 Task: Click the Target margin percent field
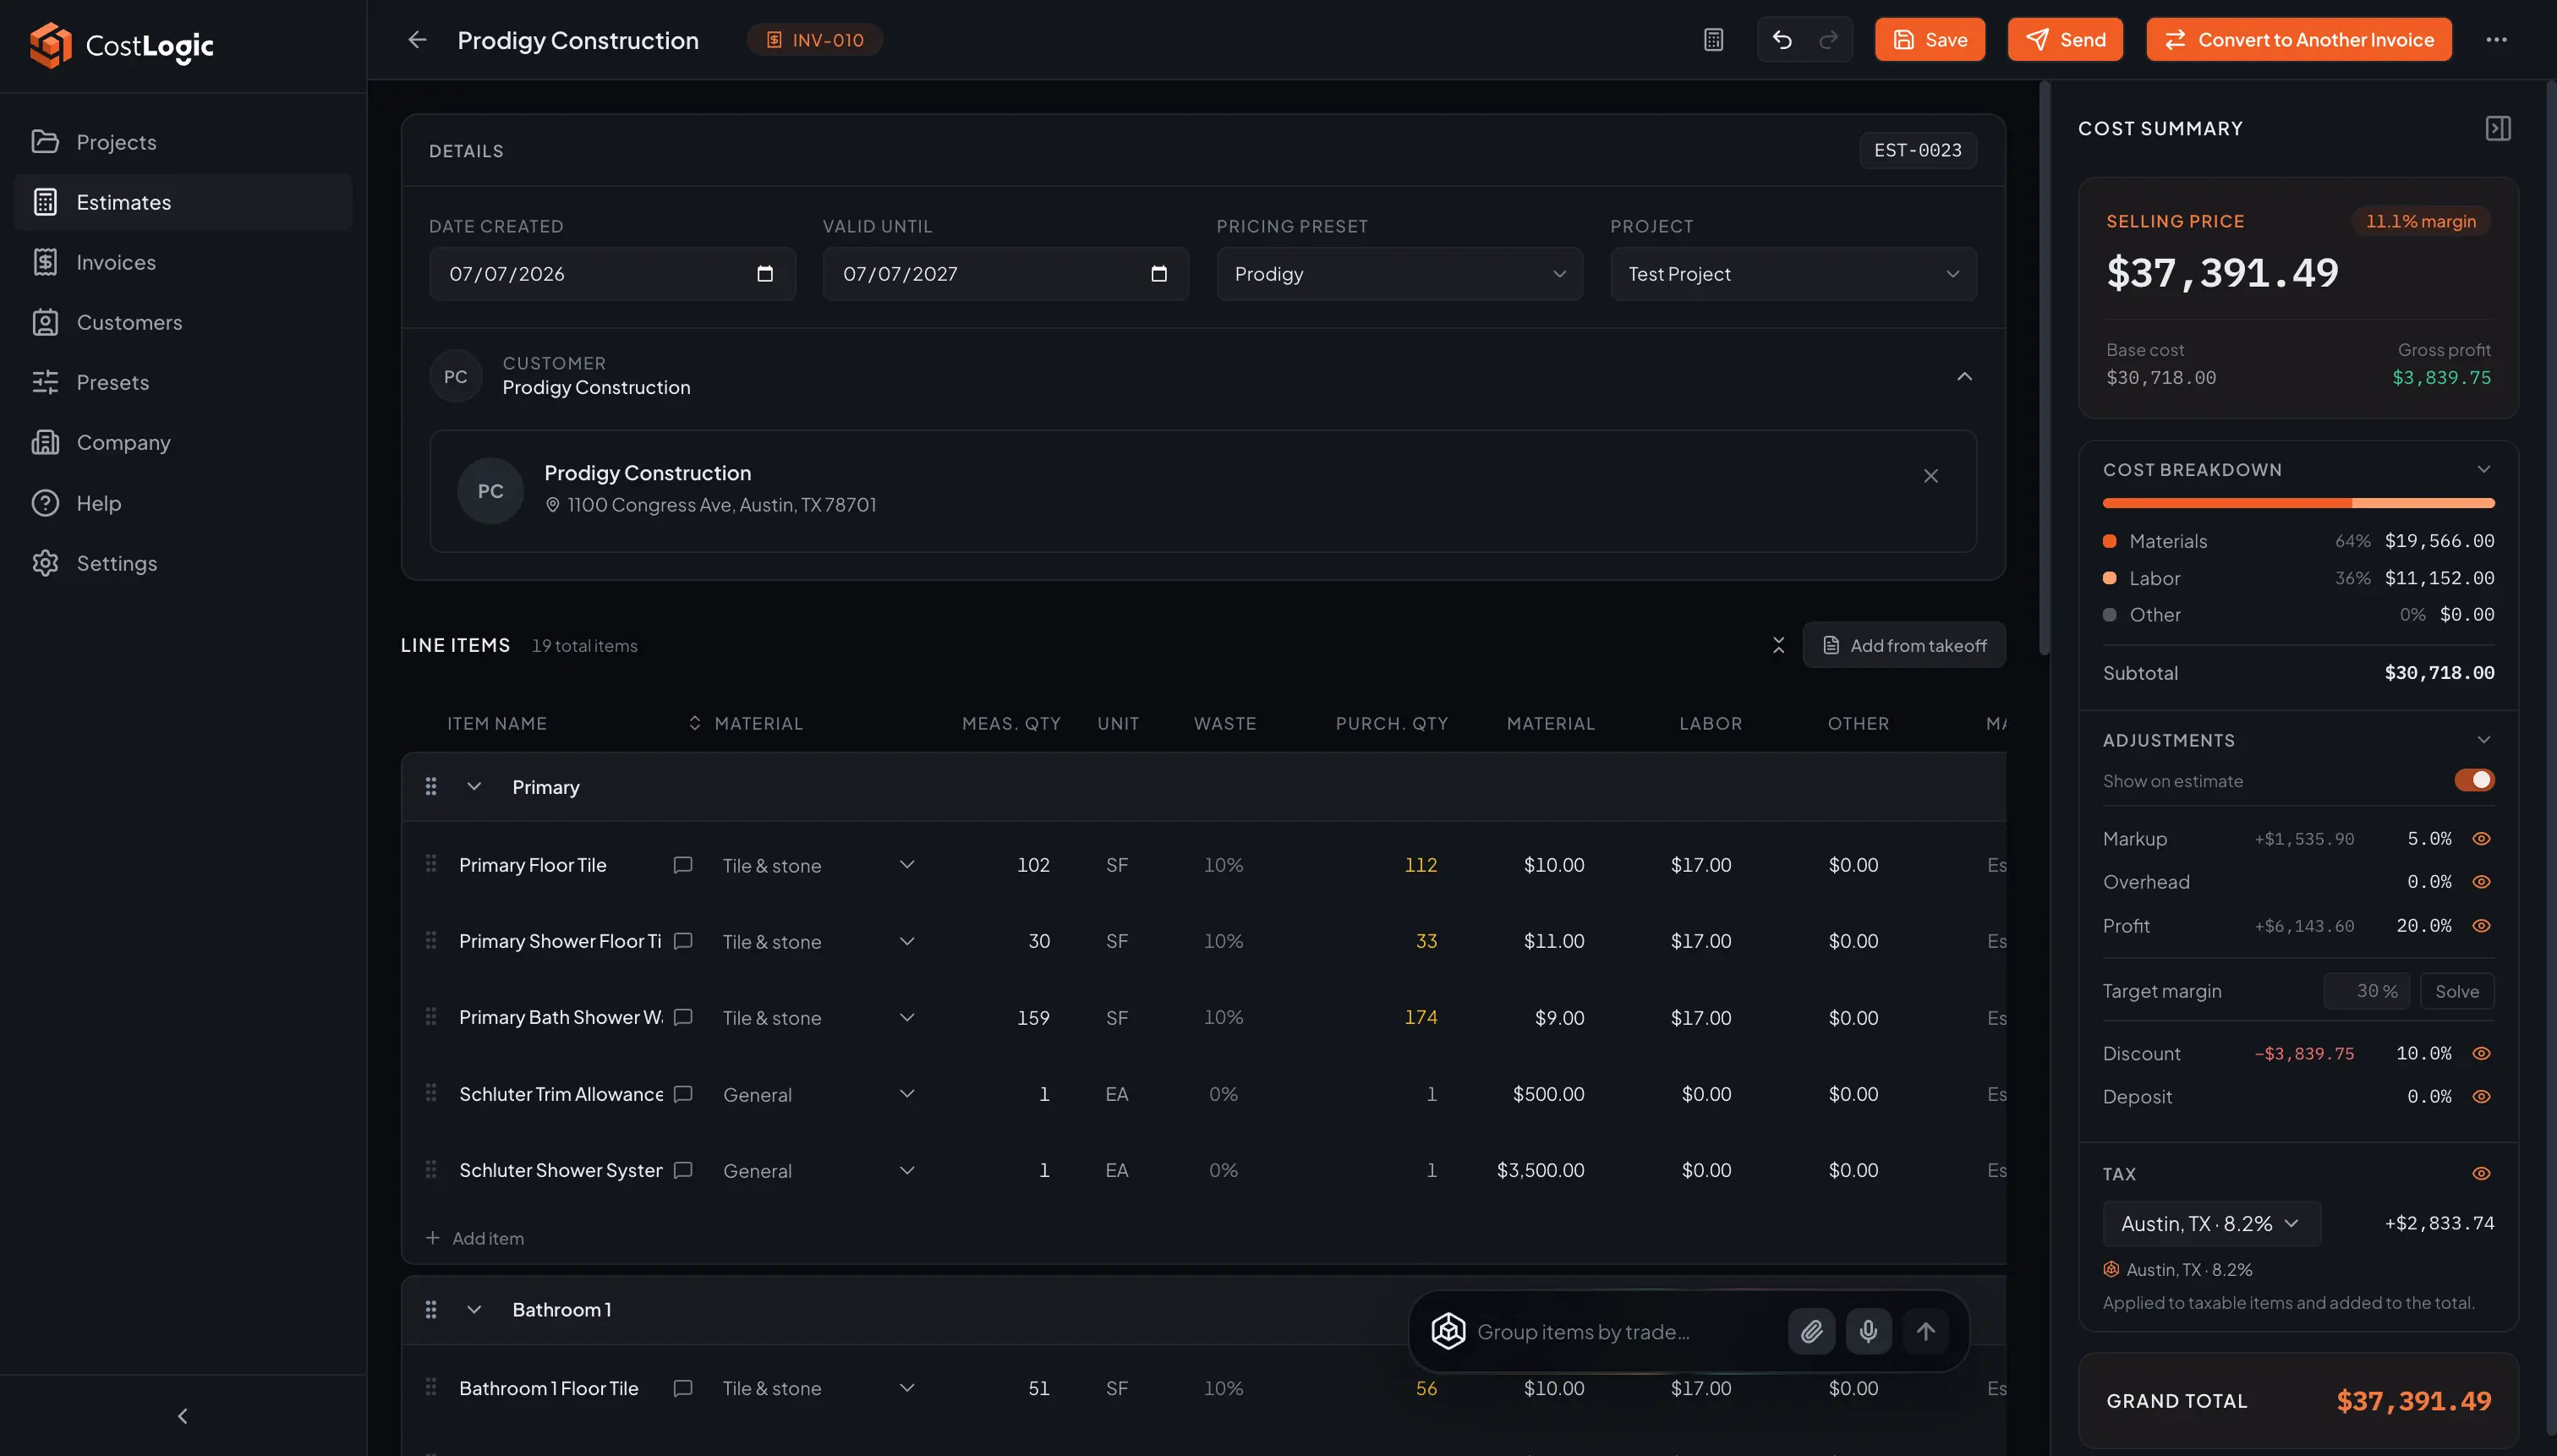point(2366,991)
